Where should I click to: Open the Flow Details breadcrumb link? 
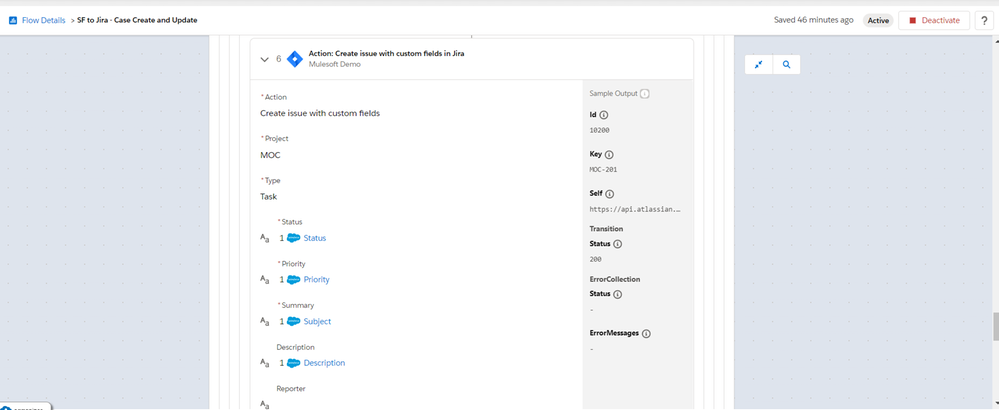43,20
